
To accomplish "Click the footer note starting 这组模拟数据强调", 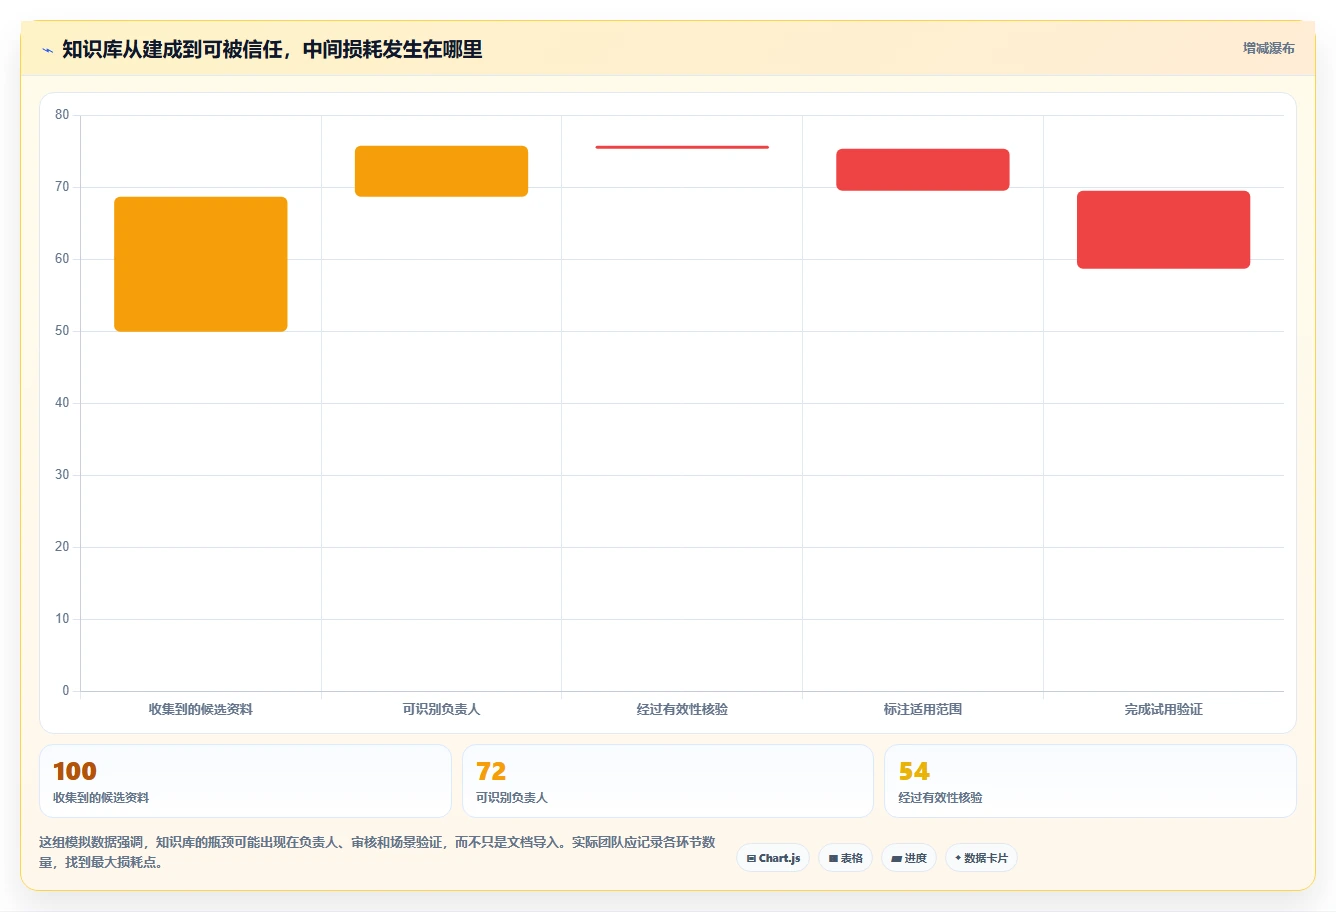I will (378, 852).
